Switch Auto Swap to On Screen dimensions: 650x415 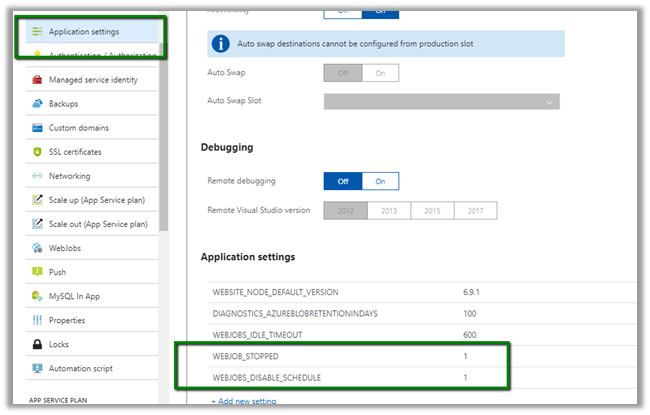click(x=380, y=73)
